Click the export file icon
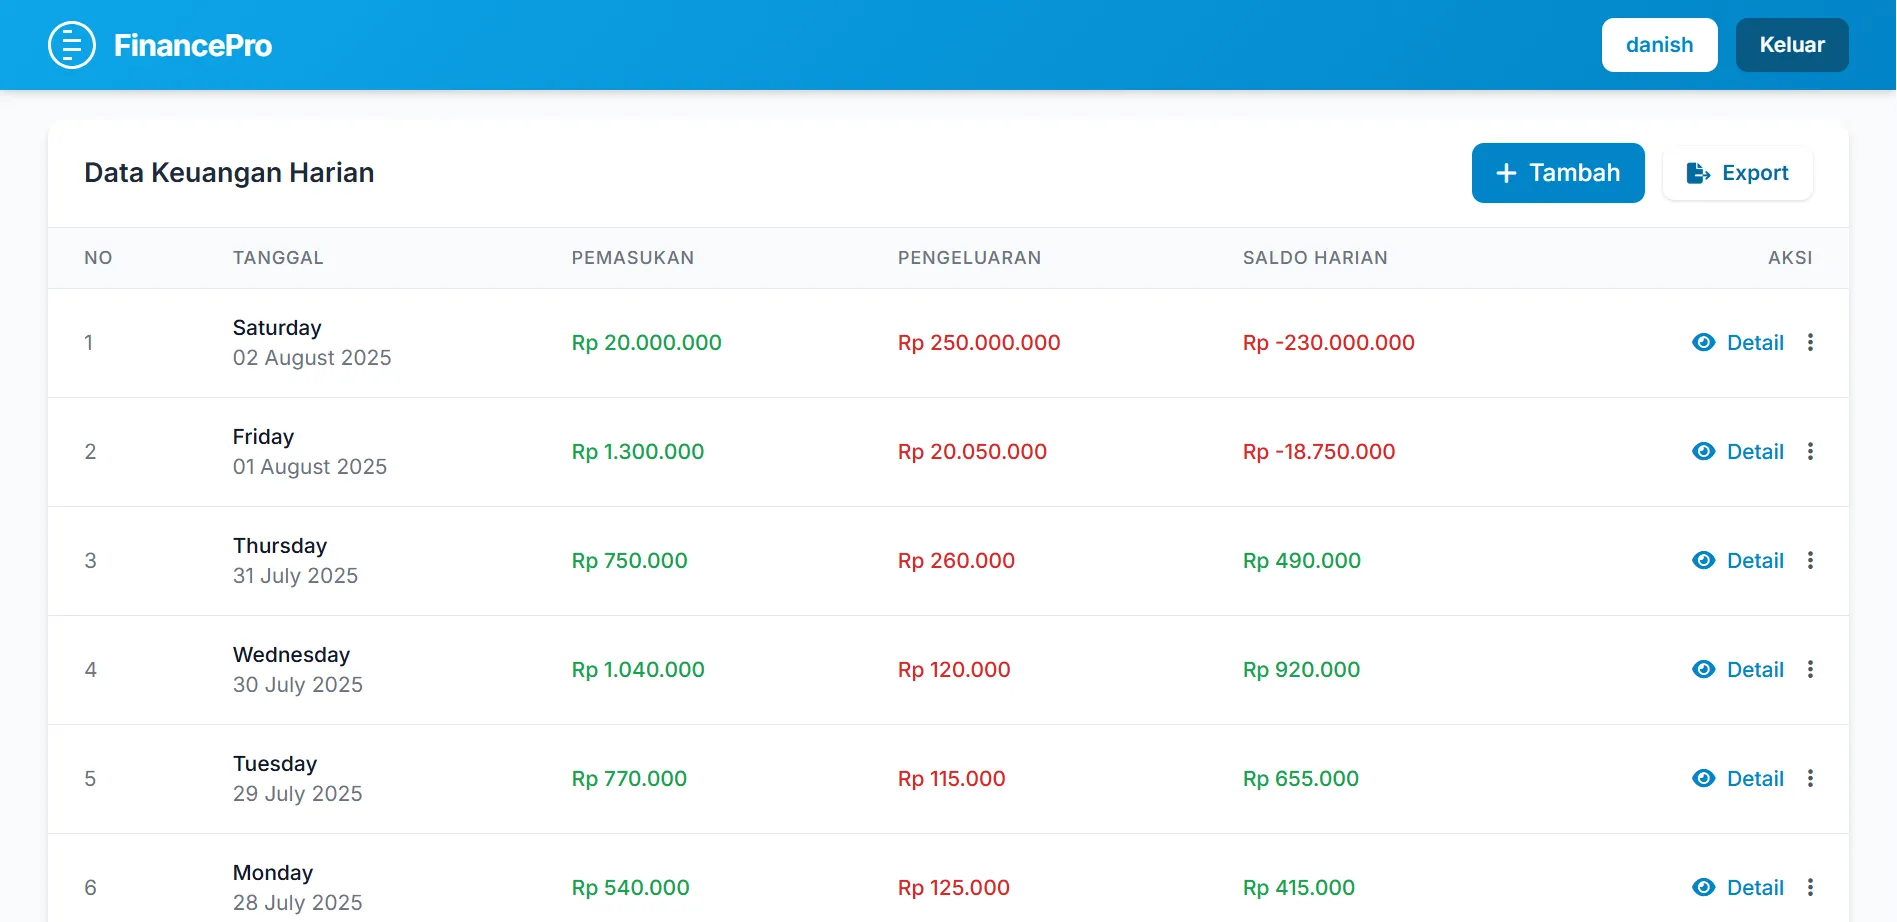Screen dimensions: 1897x922 (x=1698, y=173)
